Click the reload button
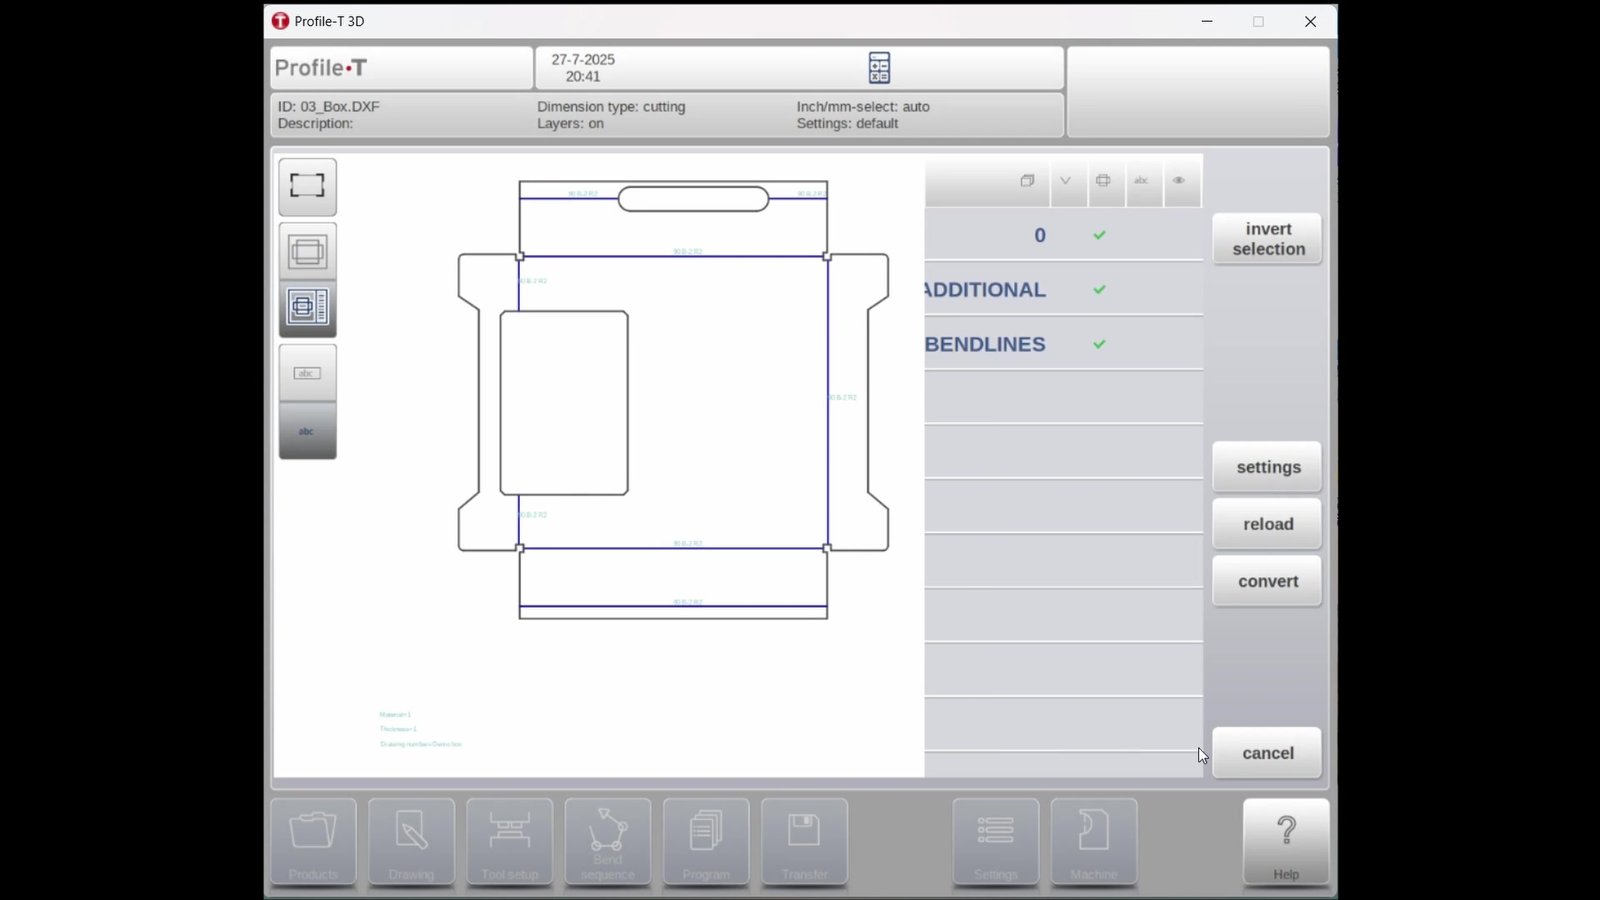 1267,524
